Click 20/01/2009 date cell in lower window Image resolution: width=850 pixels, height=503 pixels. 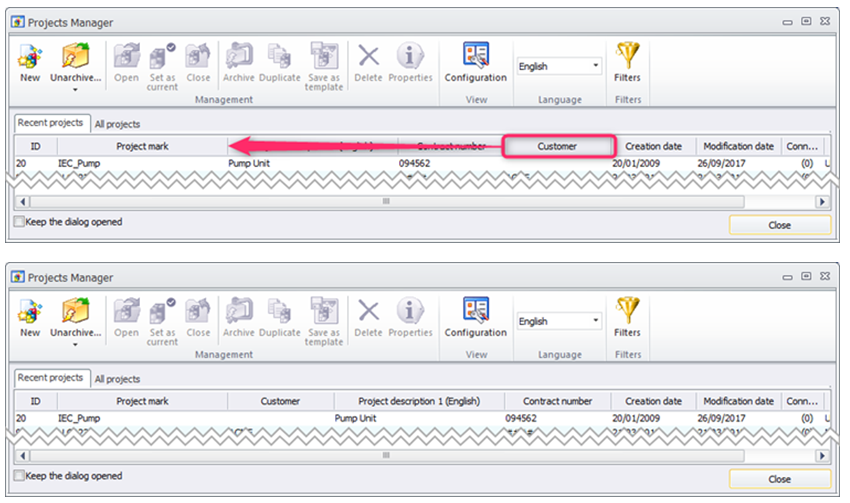pyautogui.click(x=636, y=418)
